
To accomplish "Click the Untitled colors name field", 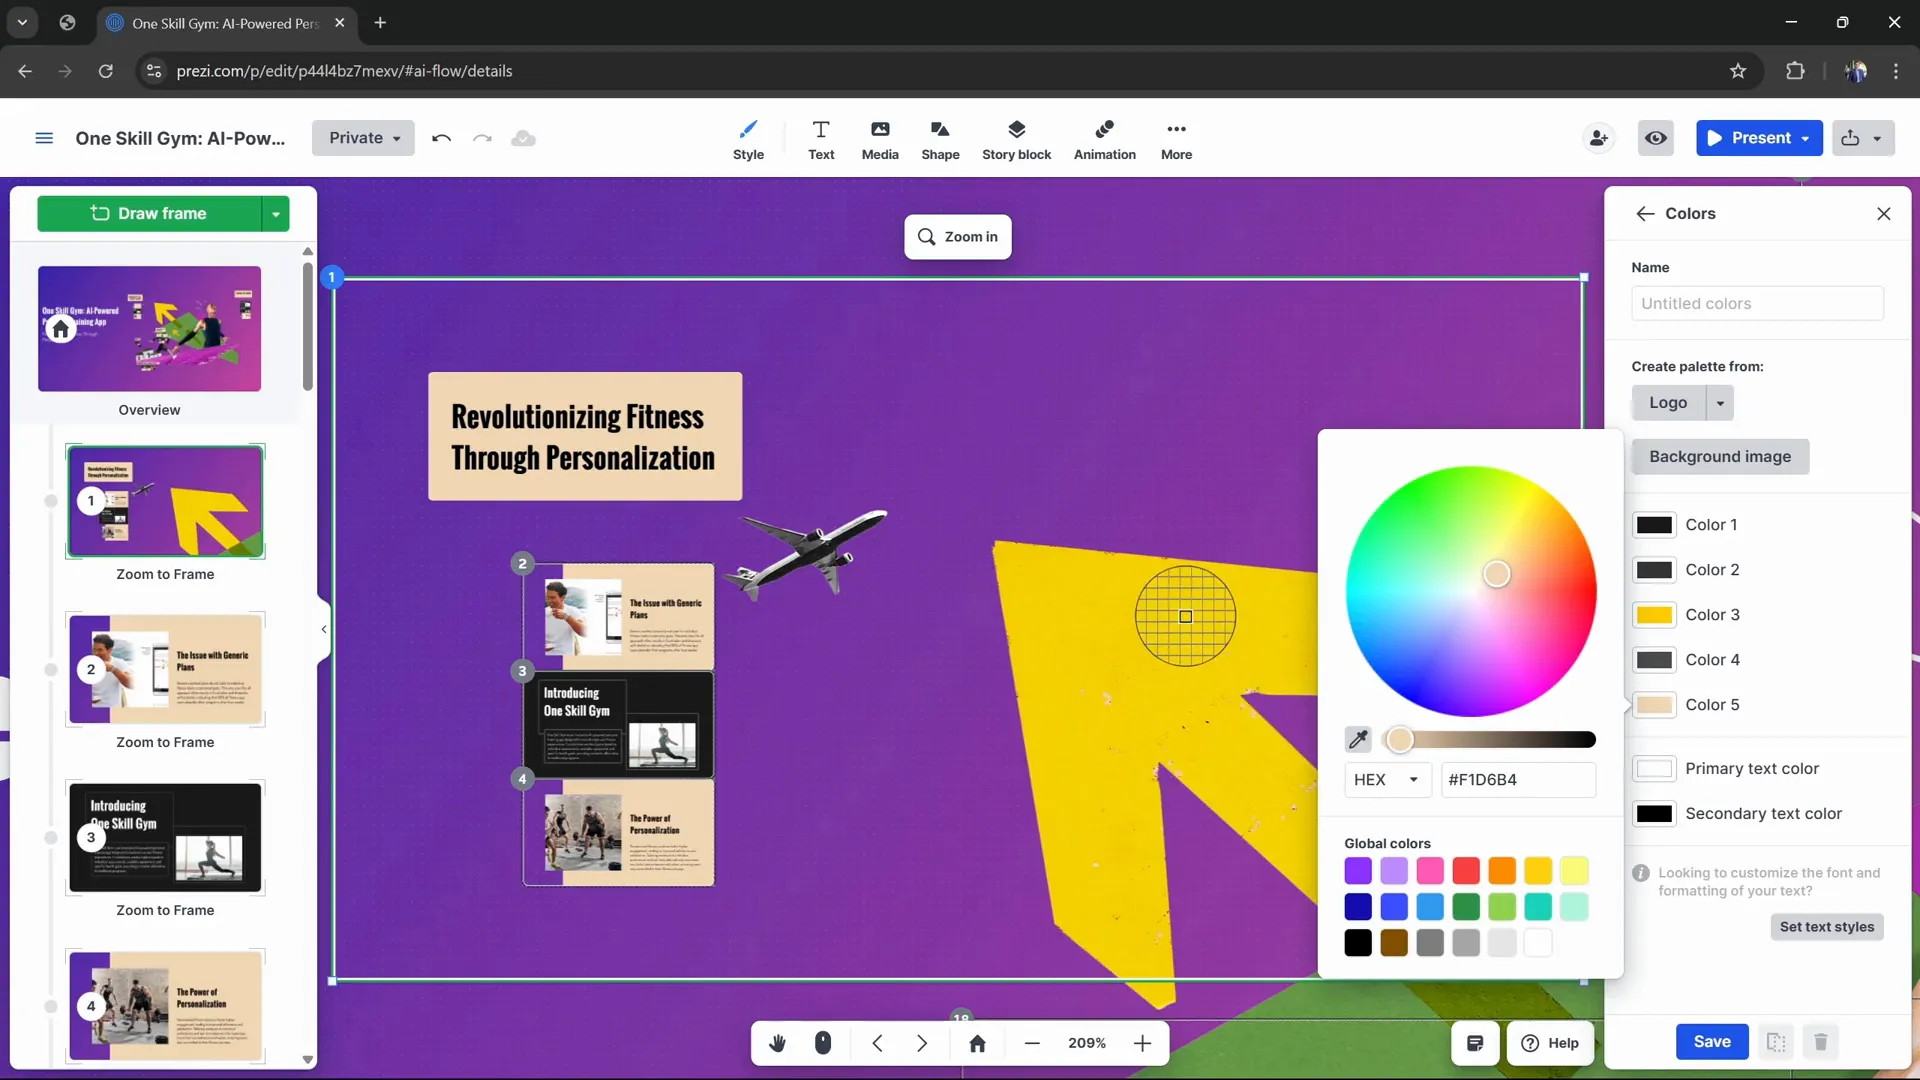I will pos(1757,303).
